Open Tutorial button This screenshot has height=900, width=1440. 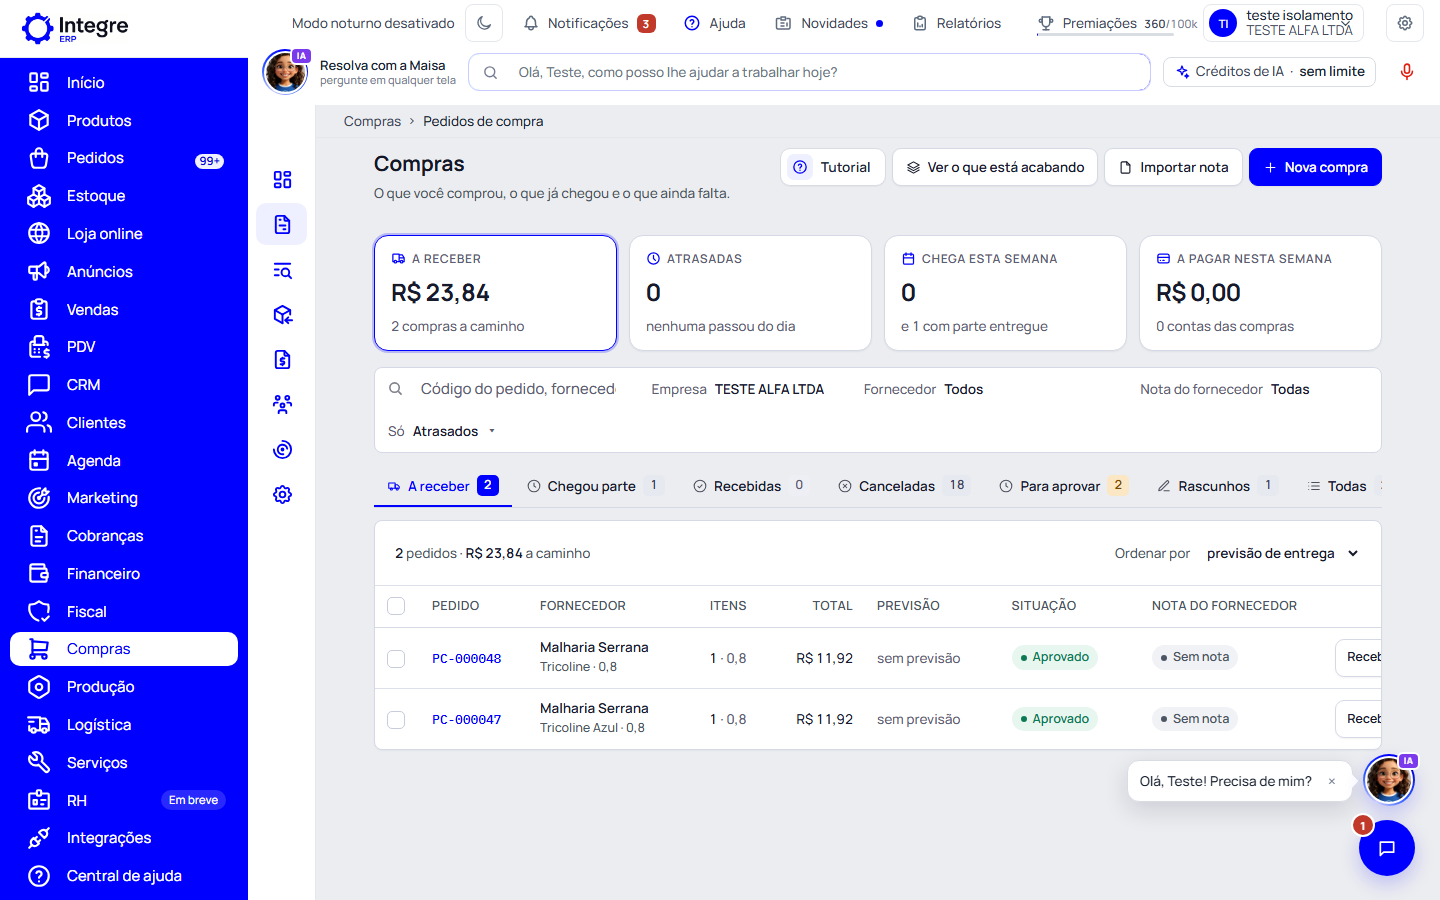(x=832, y=167)
